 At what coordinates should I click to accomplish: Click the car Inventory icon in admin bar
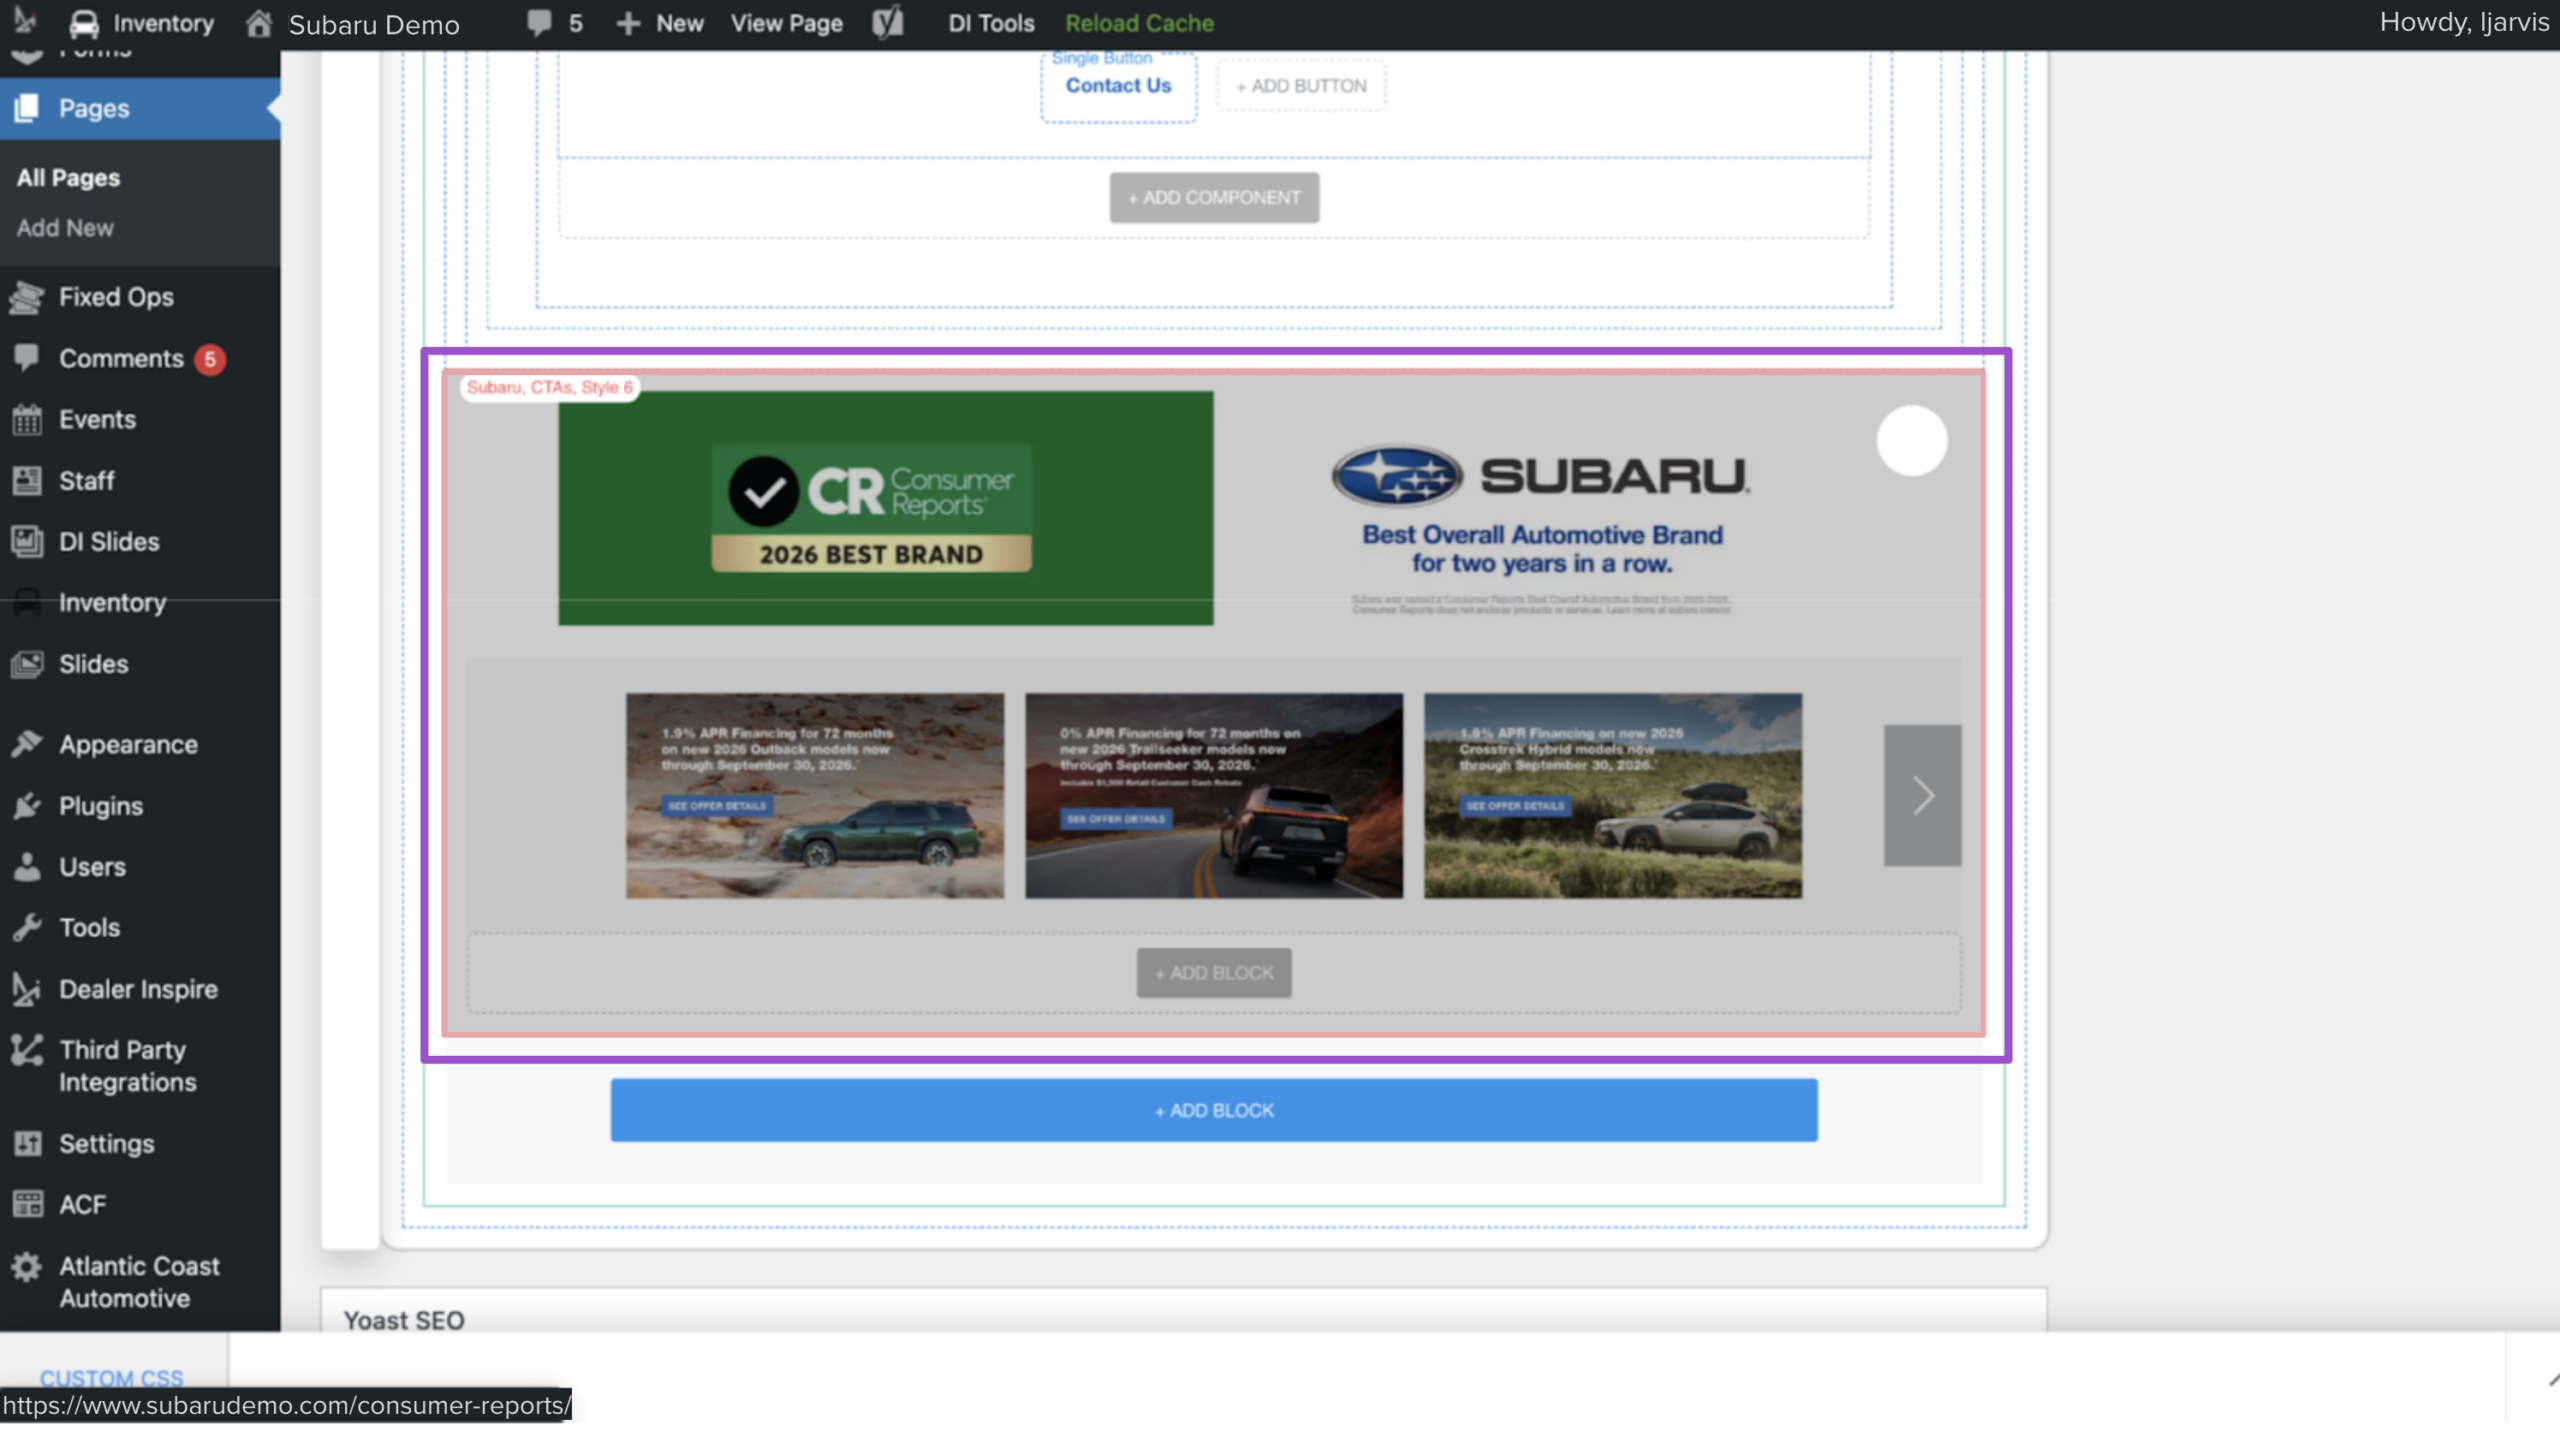pyautogui.click(x=84, y=23)
